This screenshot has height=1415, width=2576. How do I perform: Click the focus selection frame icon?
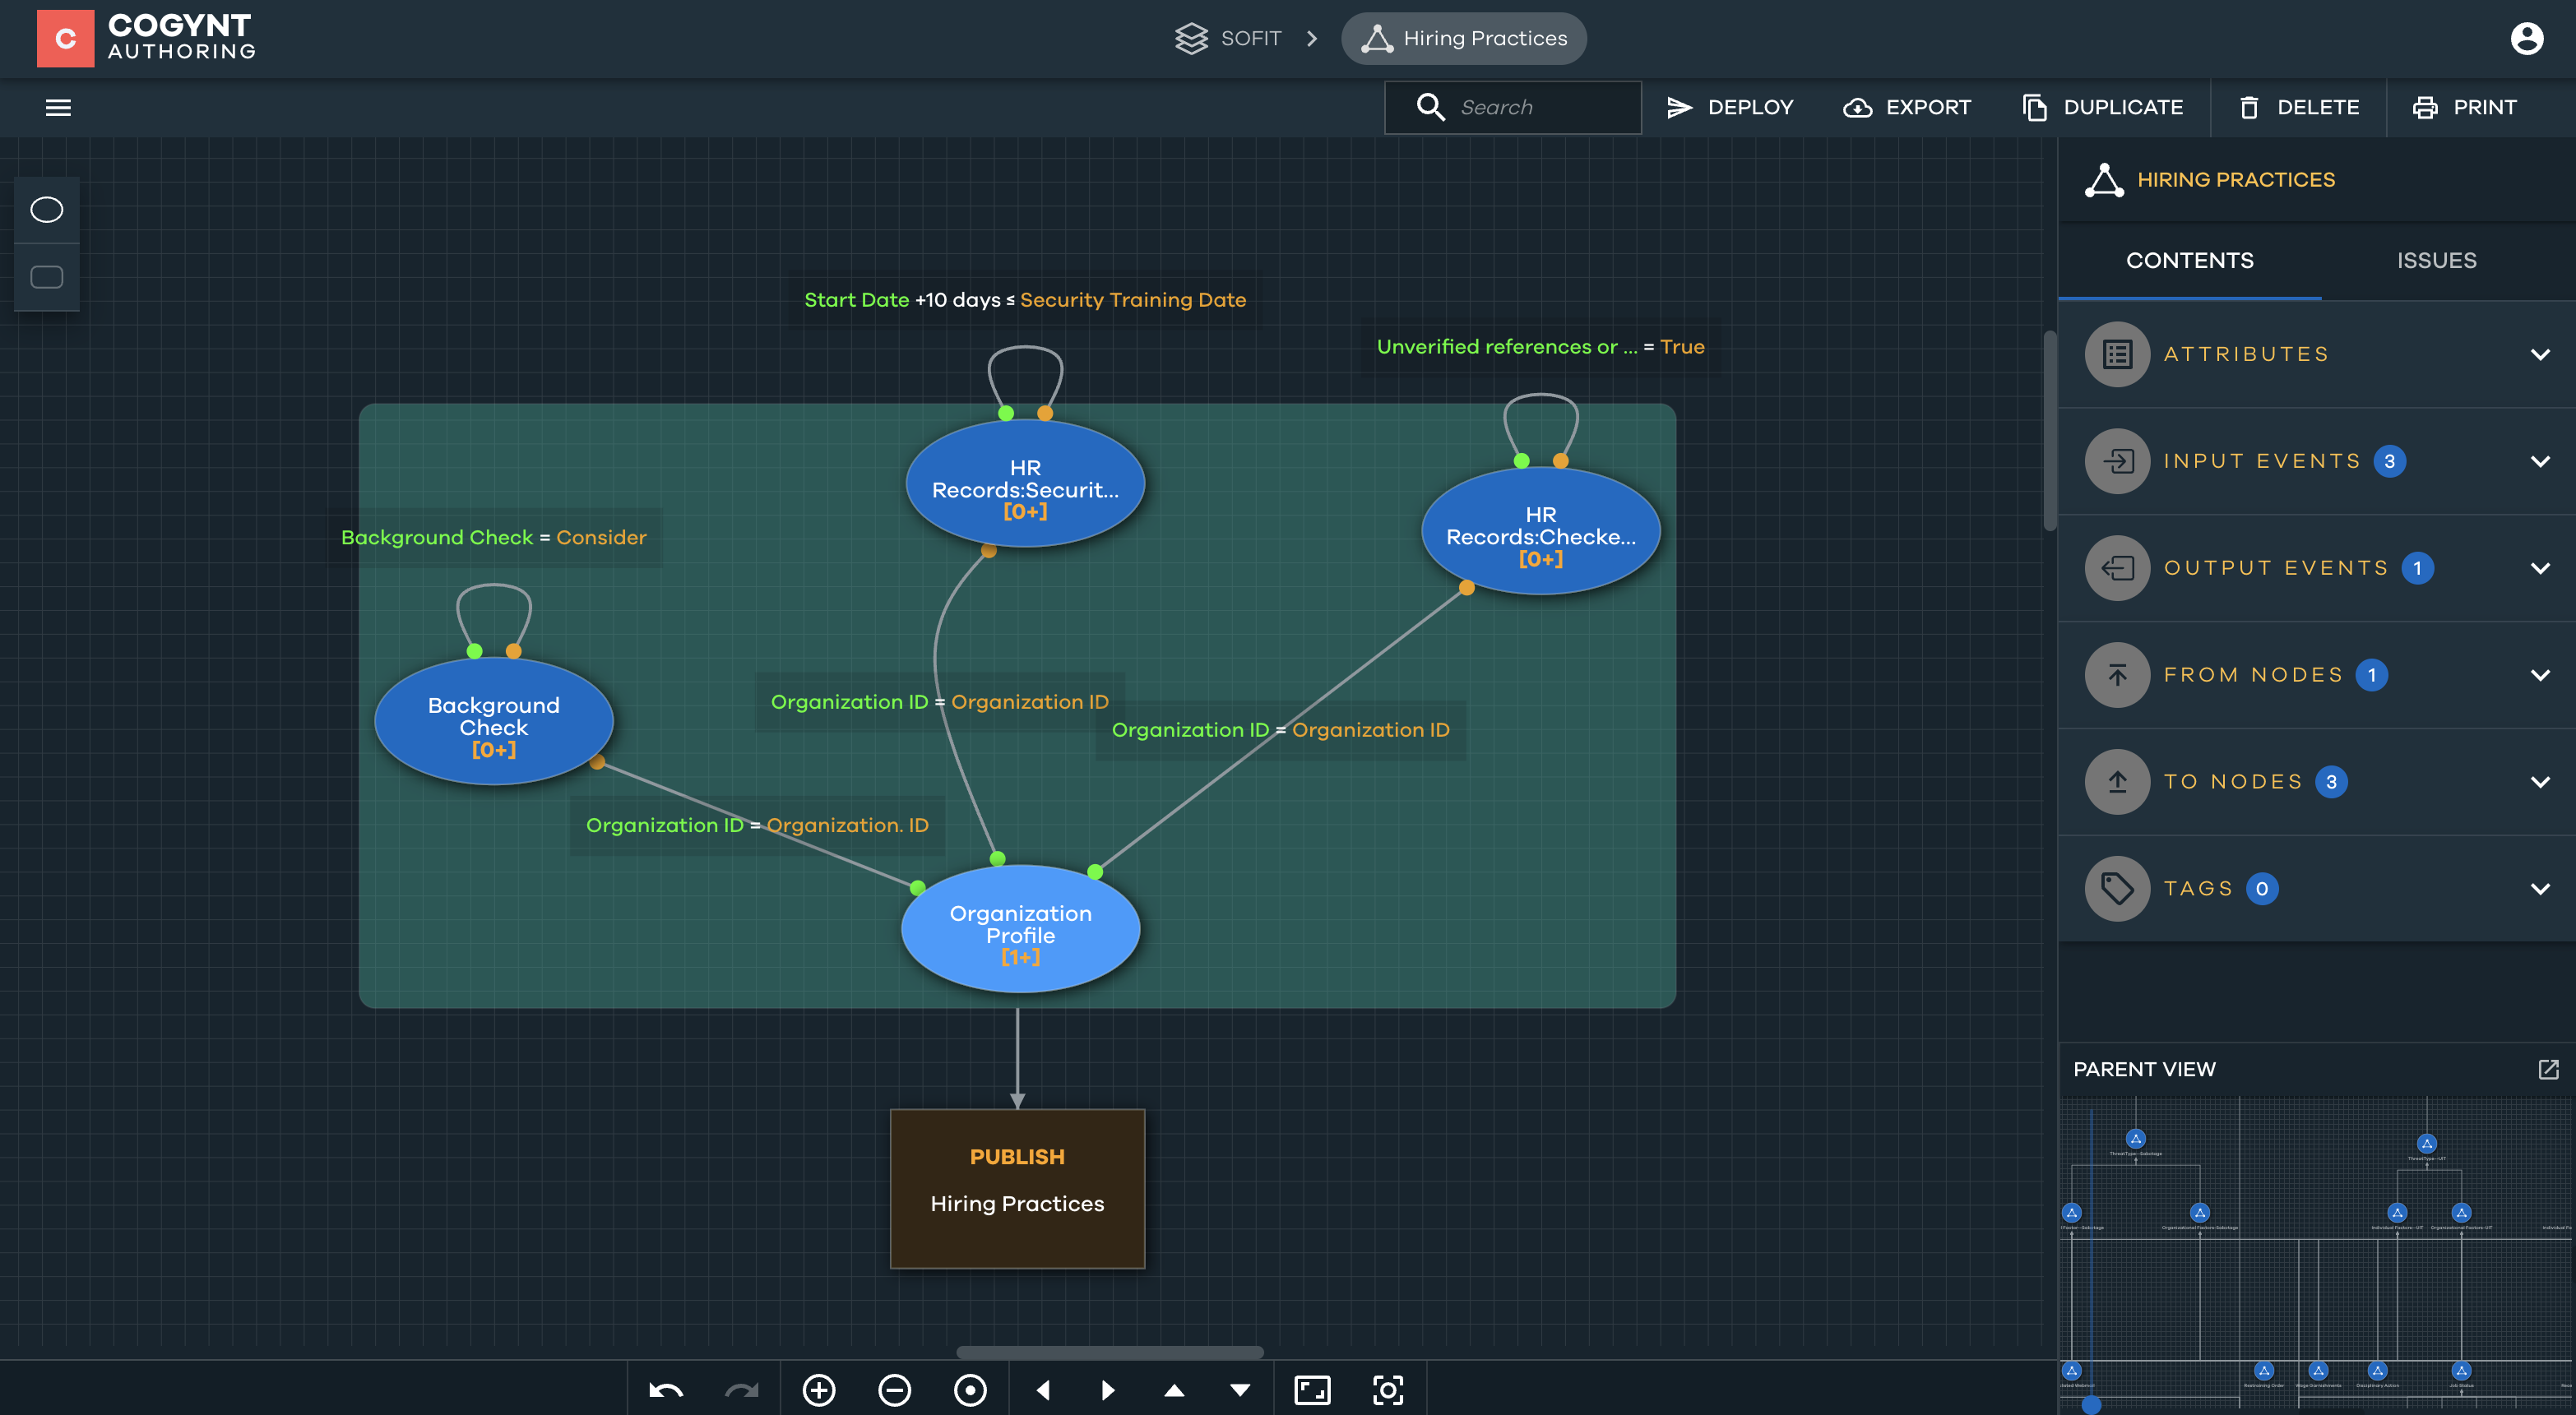click(1388, 1390)
